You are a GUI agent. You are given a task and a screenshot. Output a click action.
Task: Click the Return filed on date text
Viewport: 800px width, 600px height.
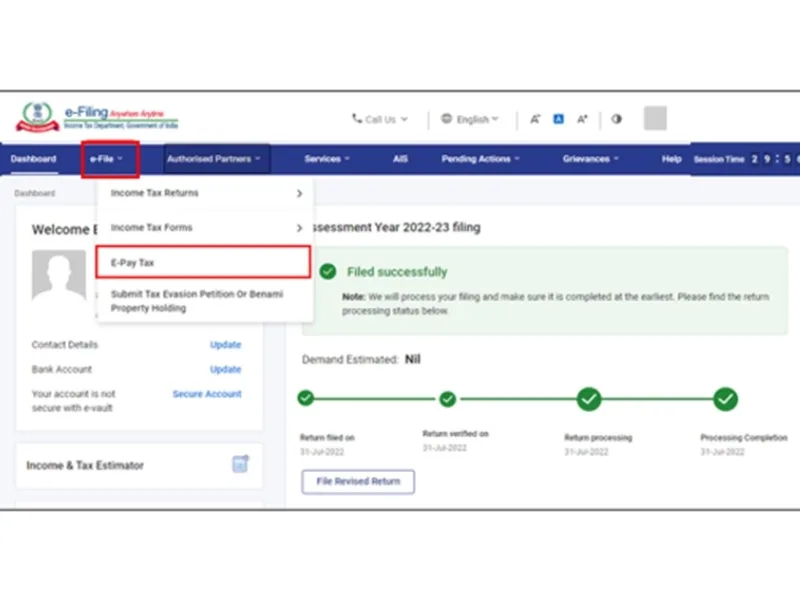coord(322,452)
